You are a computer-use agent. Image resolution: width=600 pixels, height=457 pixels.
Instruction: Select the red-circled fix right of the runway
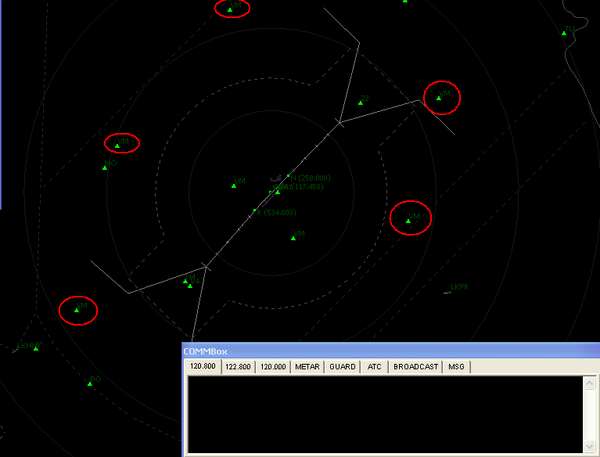click(408, 220)
